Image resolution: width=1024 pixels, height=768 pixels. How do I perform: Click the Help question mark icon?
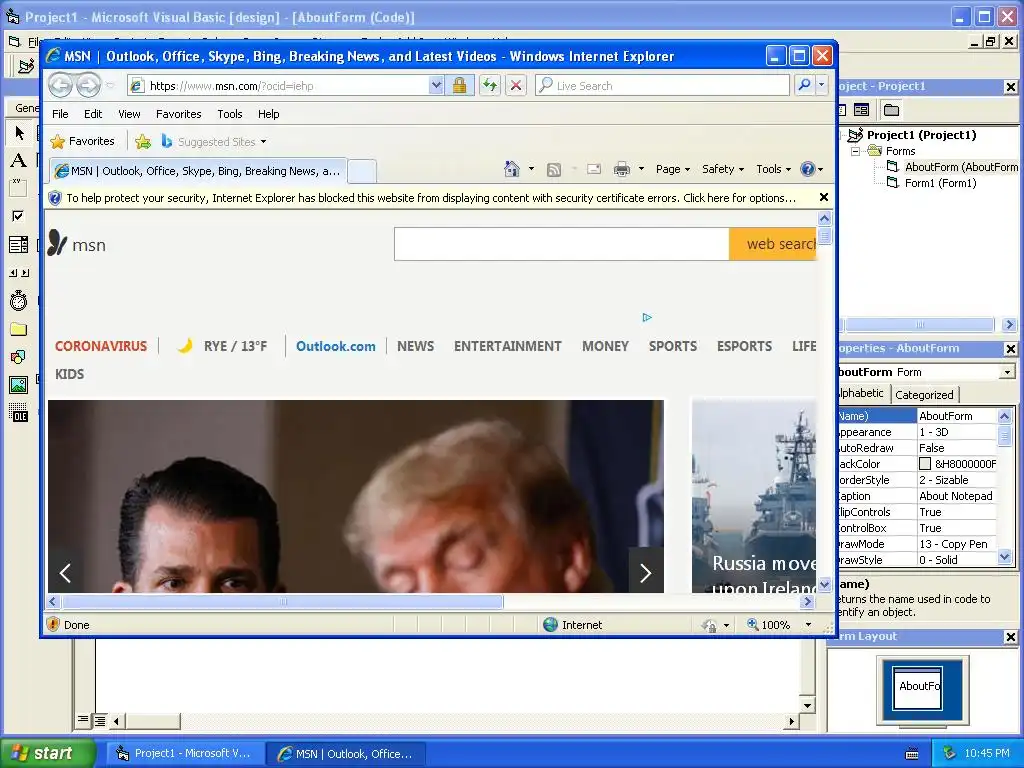click(x=808, y=169)
